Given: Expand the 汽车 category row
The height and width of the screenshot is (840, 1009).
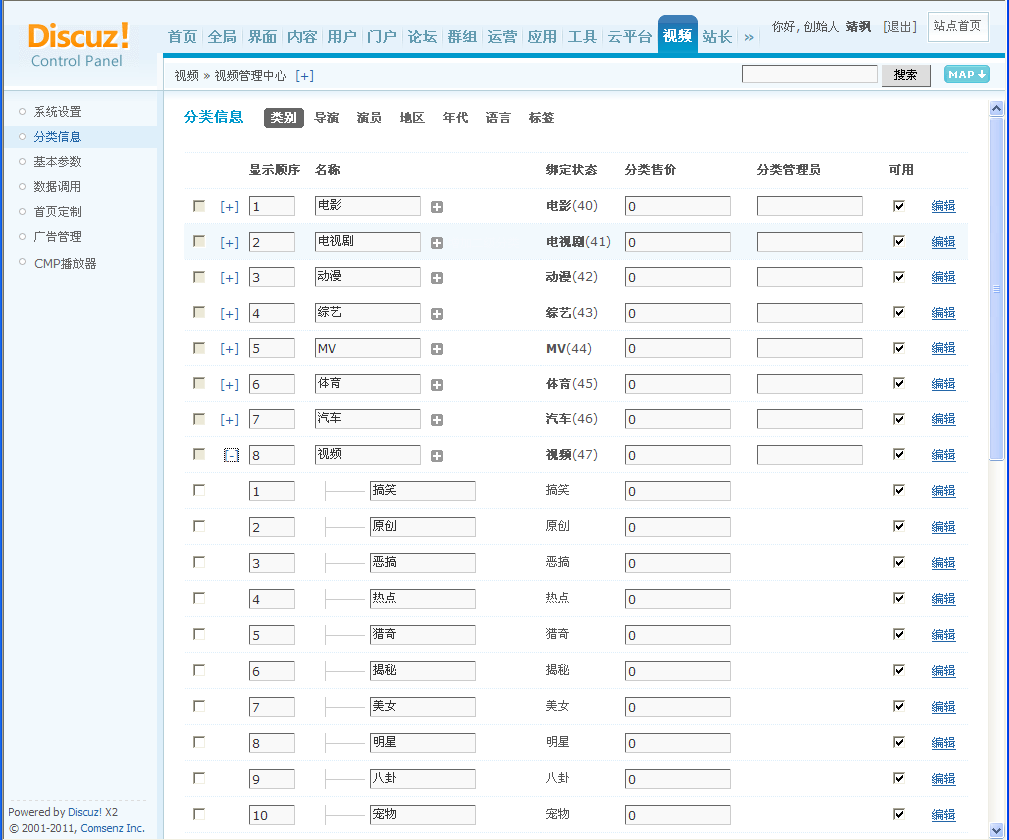Looking at the screenshot, I should coord(229,419).
